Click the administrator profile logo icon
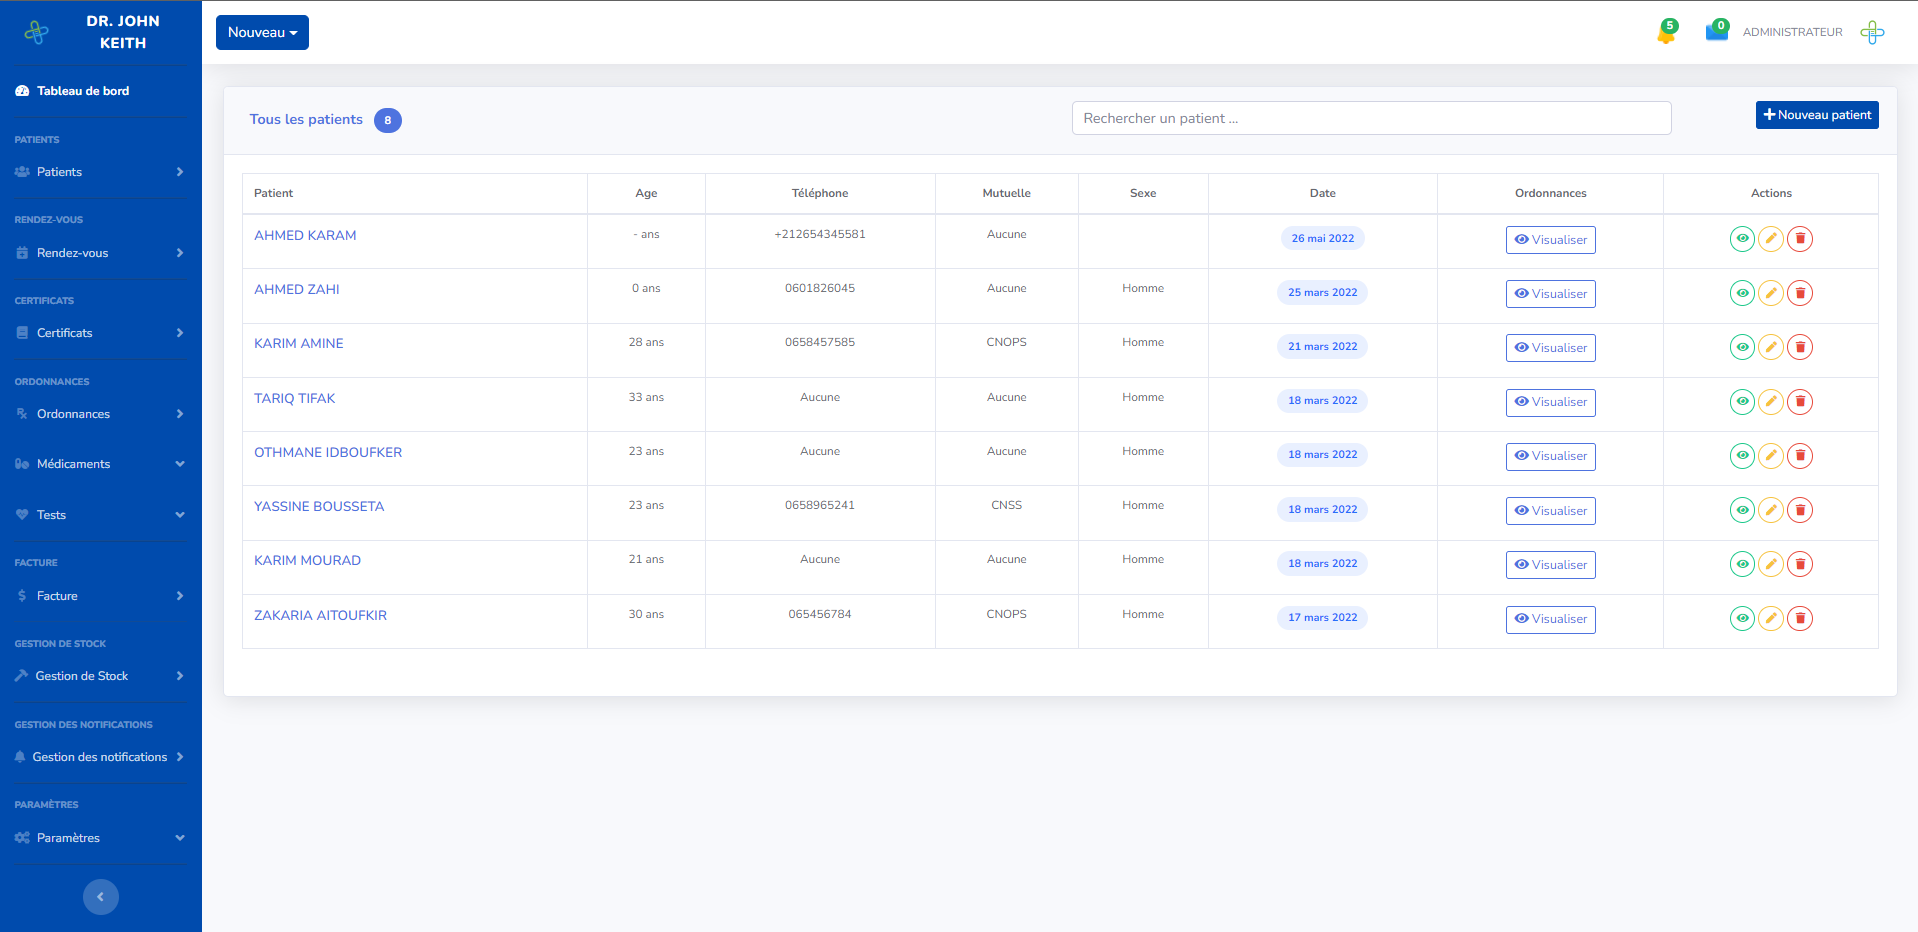This screenshot has width=1918, height=932. click(1872, 32)
